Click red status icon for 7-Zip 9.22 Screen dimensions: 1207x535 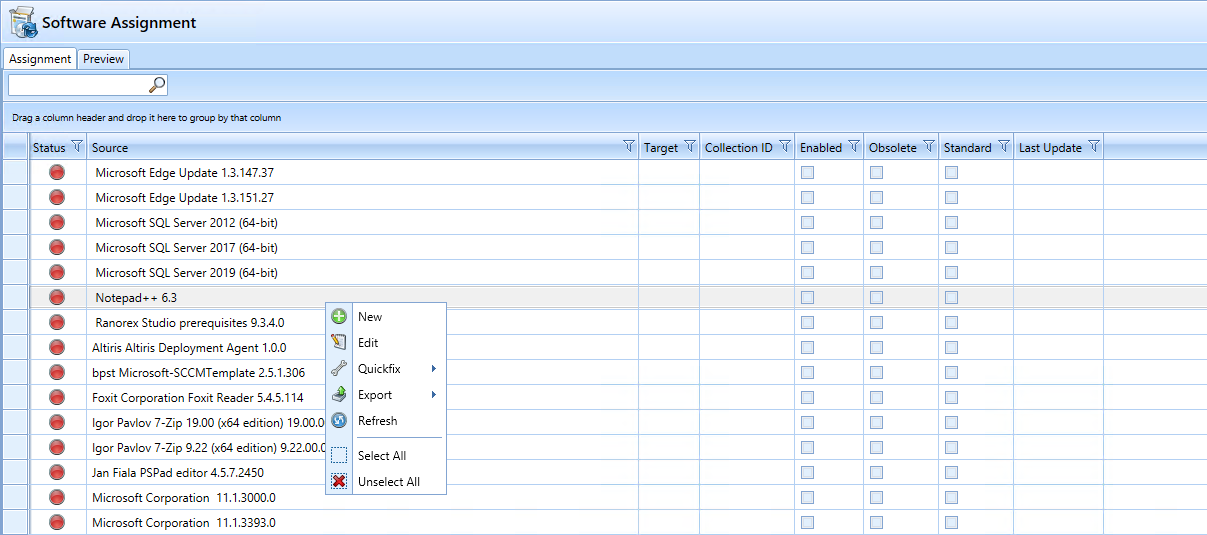pyautogui.click(x=57, y=447)
